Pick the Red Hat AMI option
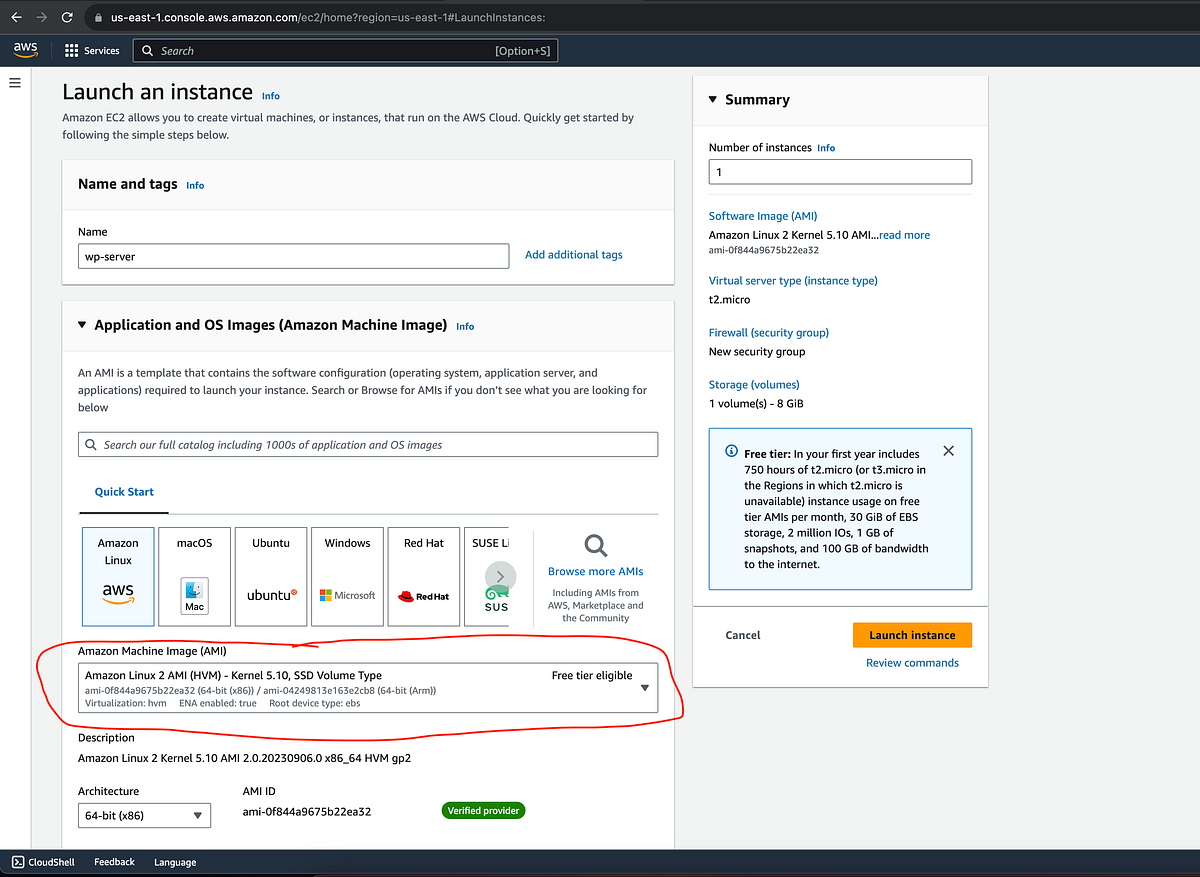Screen dimensions: 1200x877 [423, 575]
